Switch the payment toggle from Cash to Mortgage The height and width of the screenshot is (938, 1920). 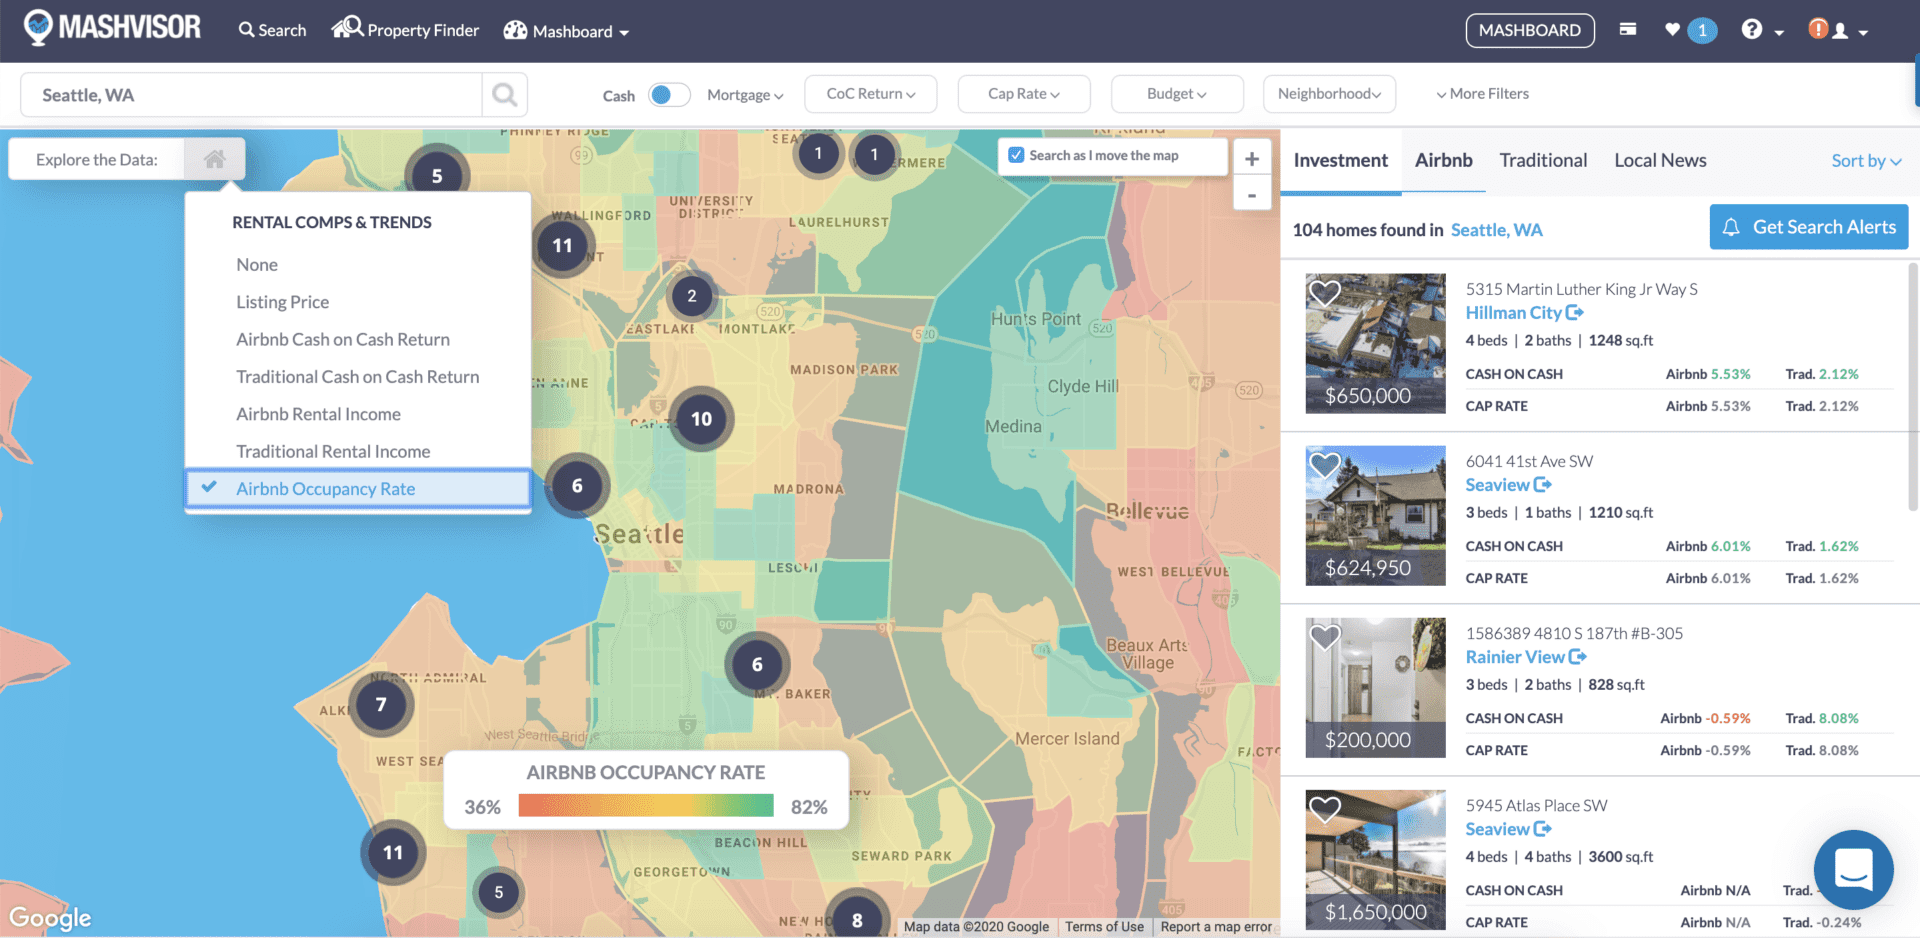670,93
